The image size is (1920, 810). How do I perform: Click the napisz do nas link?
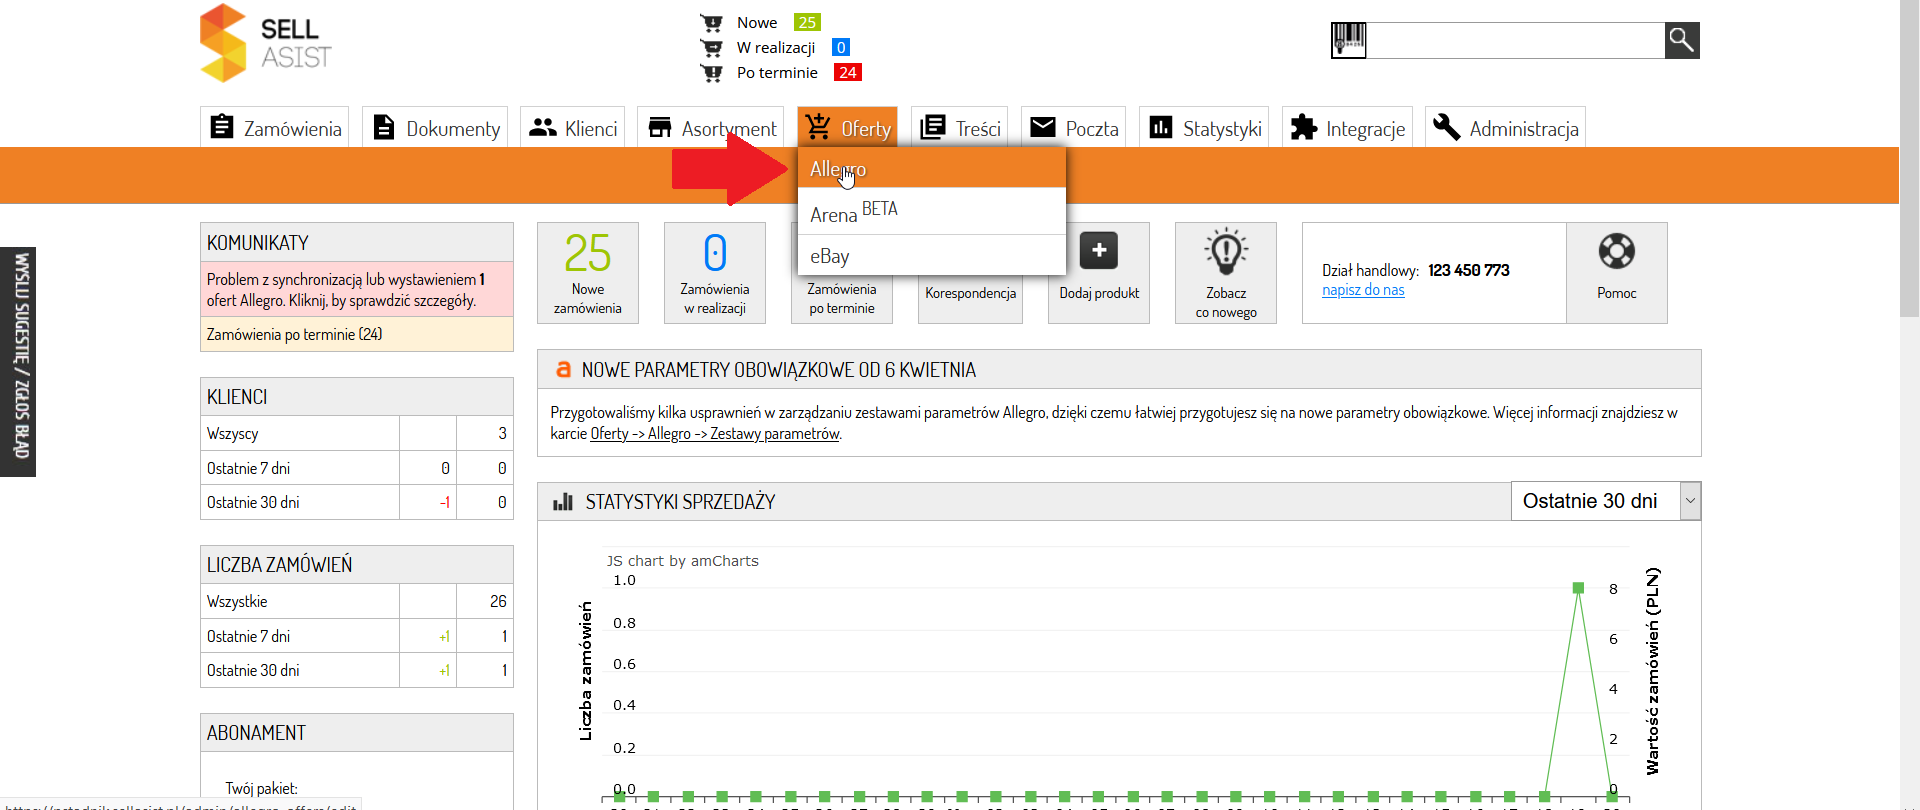pyautogui.click(x=1363, y=290)
